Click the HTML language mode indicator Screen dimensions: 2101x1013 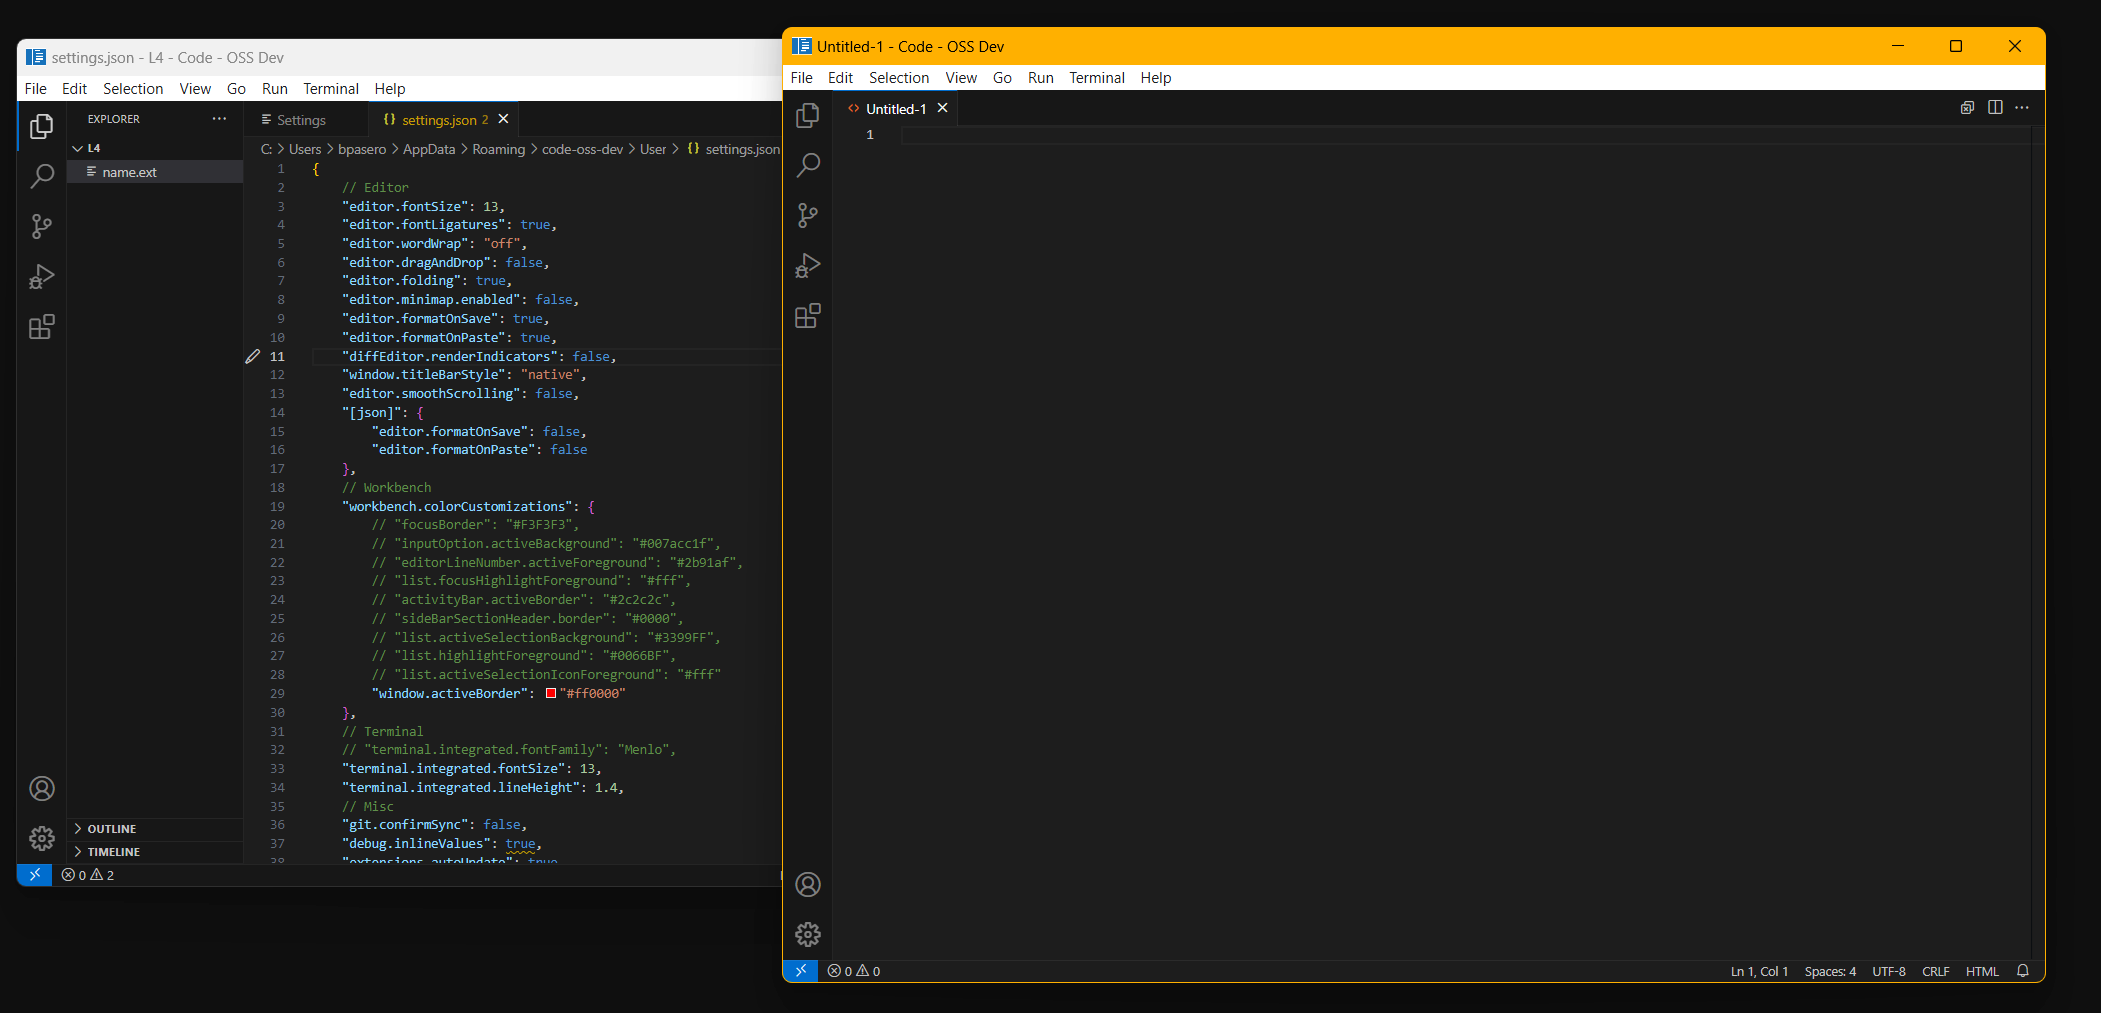pos(1981,971)
